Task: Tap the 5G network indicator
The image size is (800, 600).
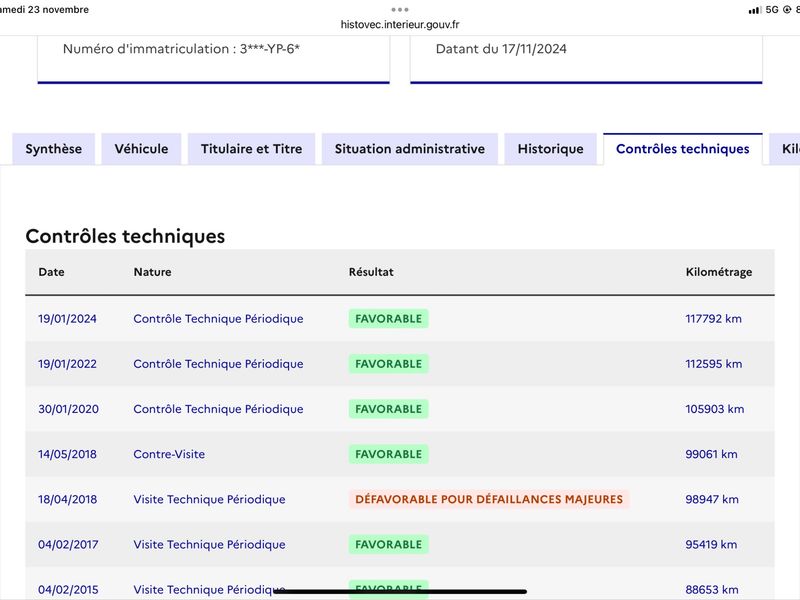Action: click(x=772, y=10)
